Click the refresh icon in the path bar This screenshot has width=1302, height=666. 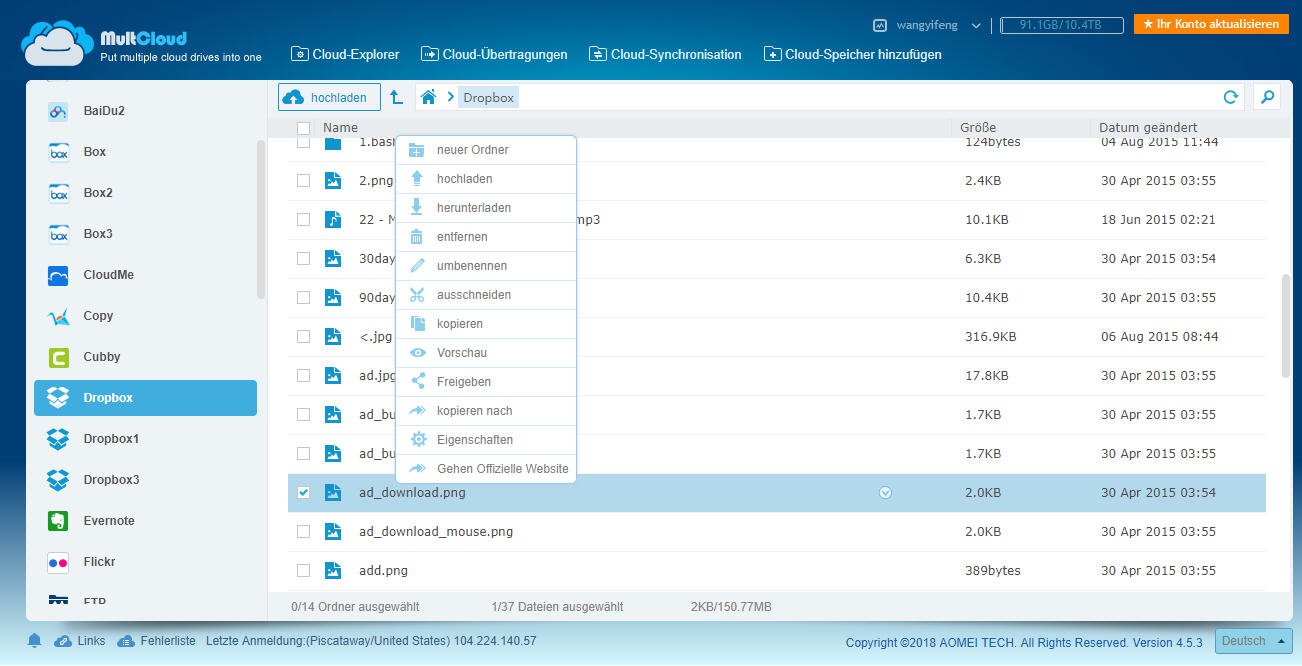point(1231,97)
